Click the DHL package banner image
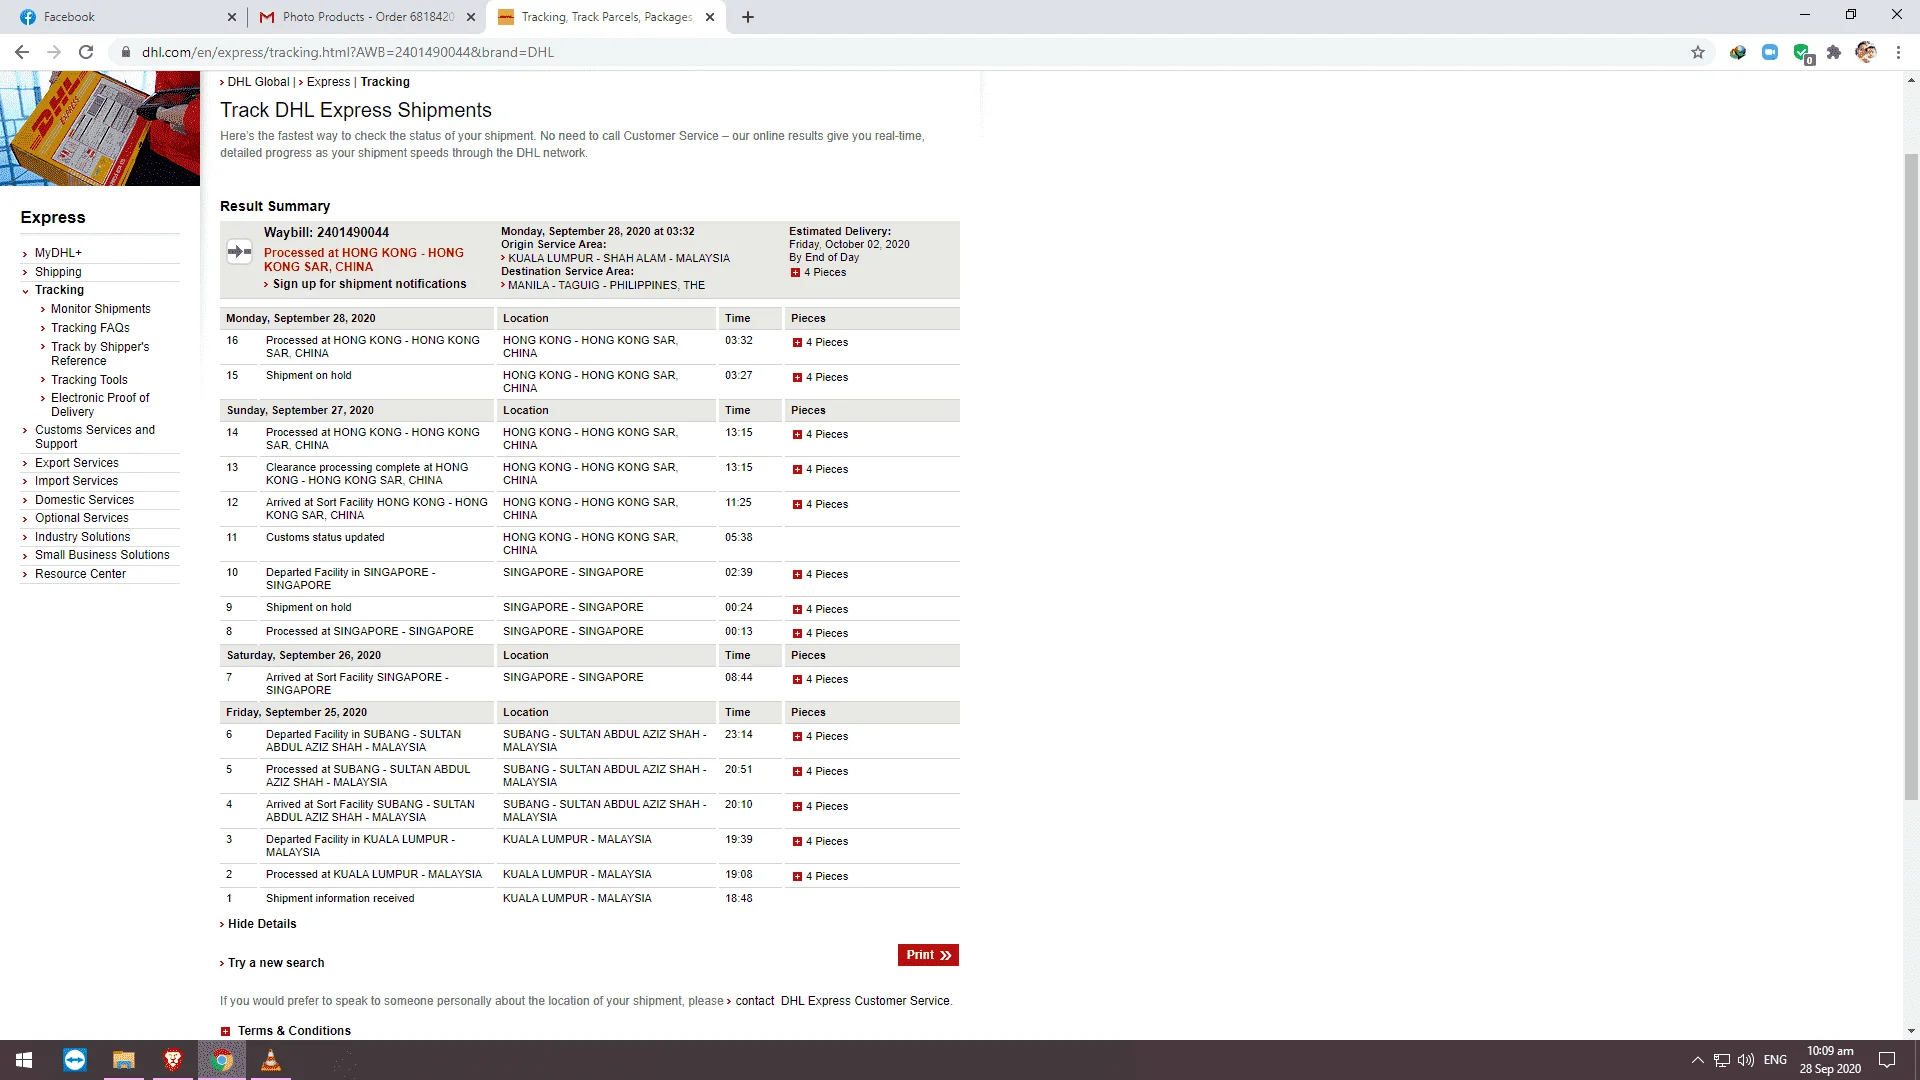This screenshot has height=1080, width=1920. pyautogui.click(x=100, y=128)
